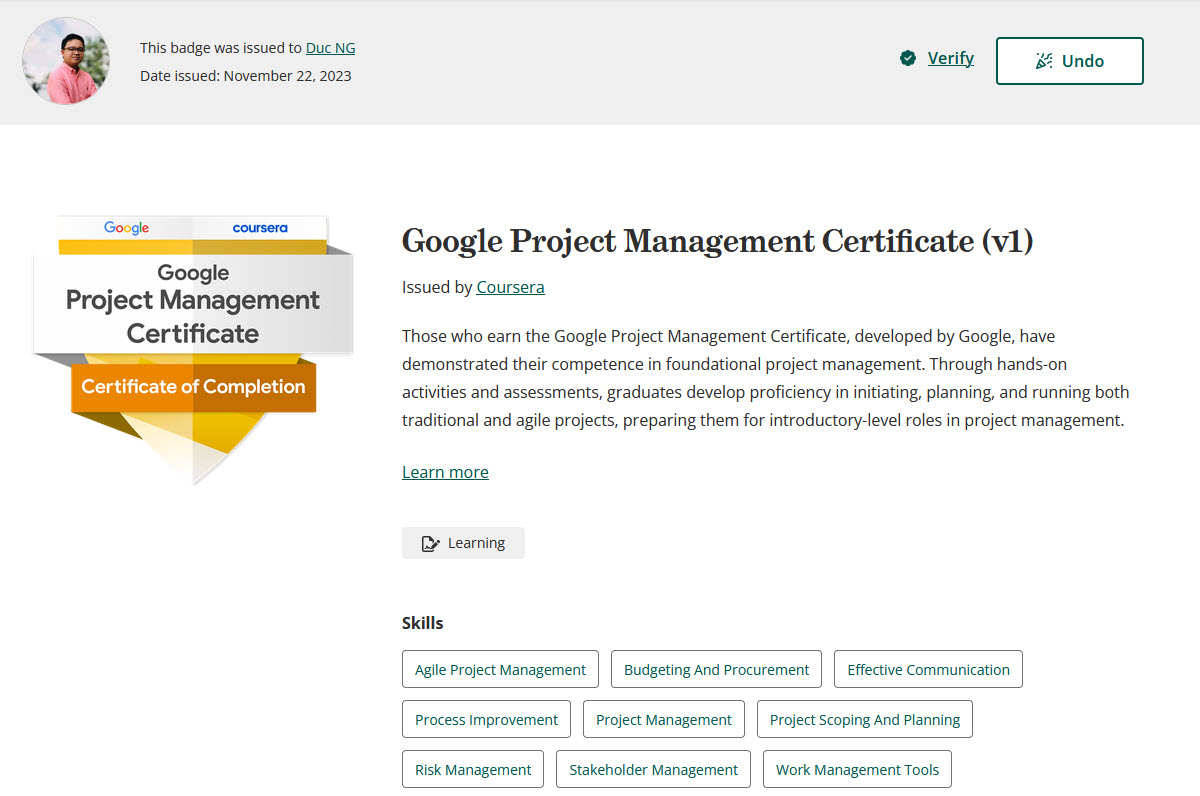Click the Verify link

click(950, 59)
